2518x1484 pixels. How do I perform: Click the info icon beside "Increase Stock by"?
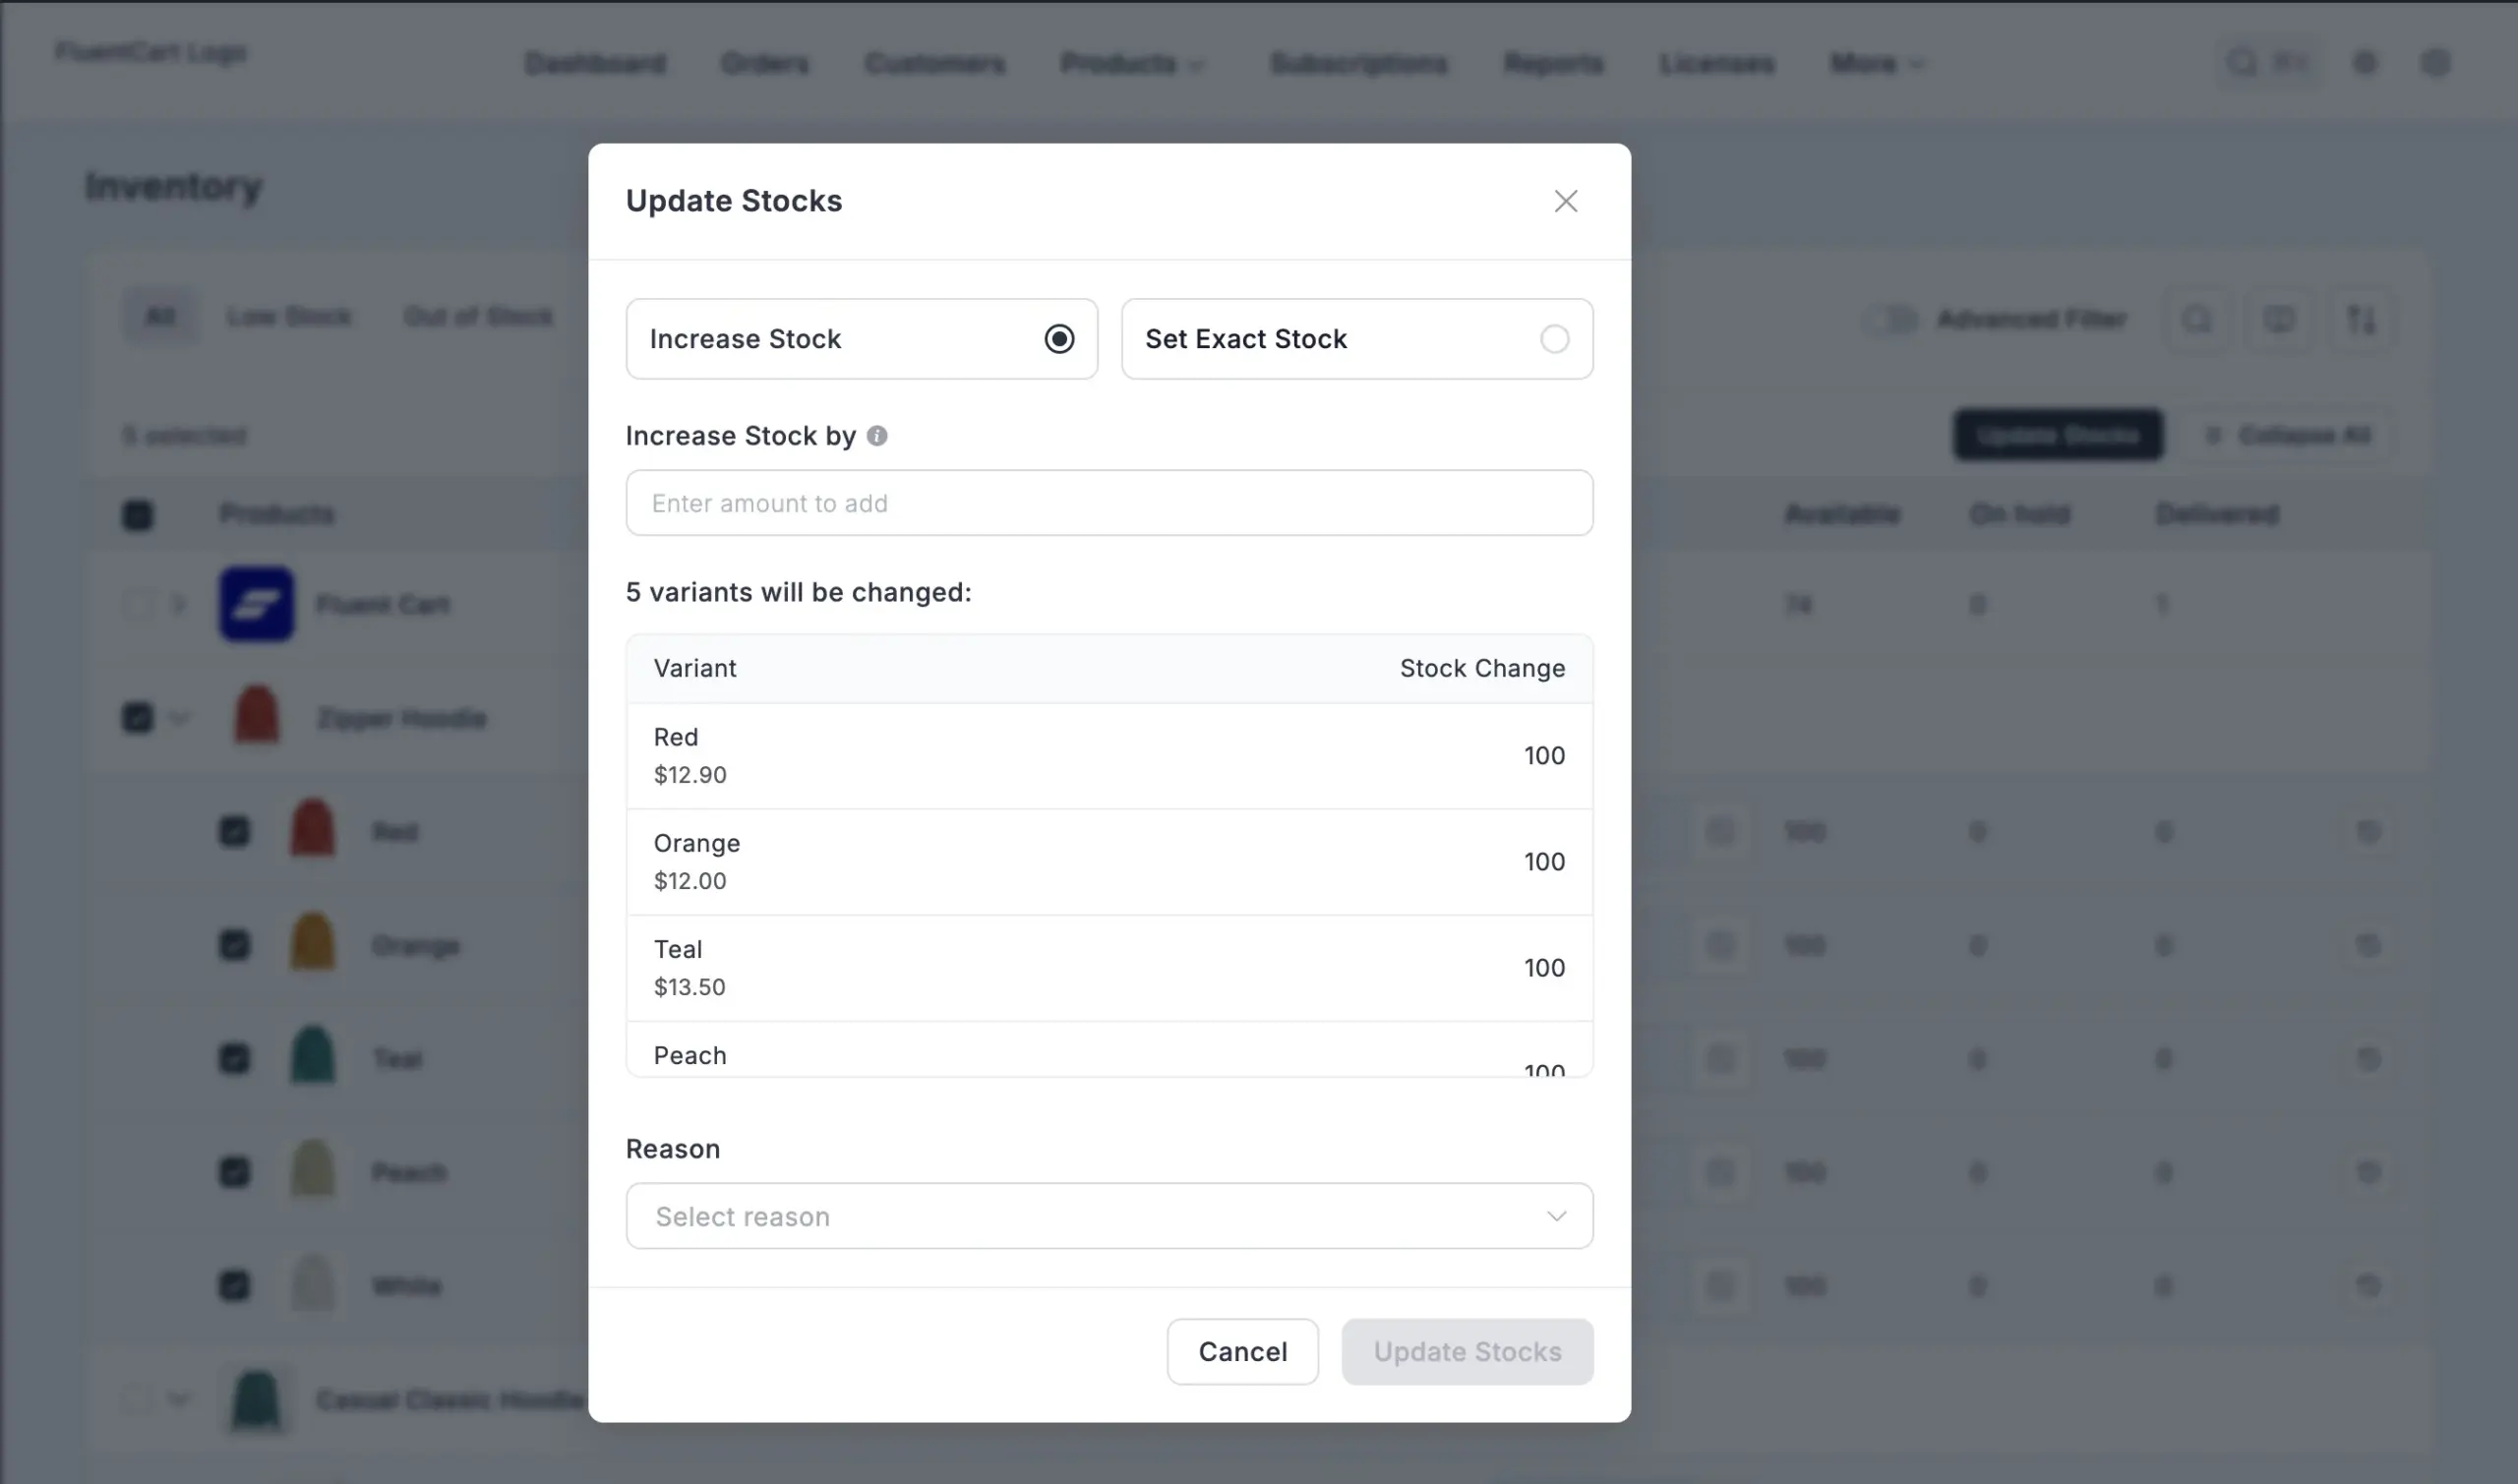point(877,436)
